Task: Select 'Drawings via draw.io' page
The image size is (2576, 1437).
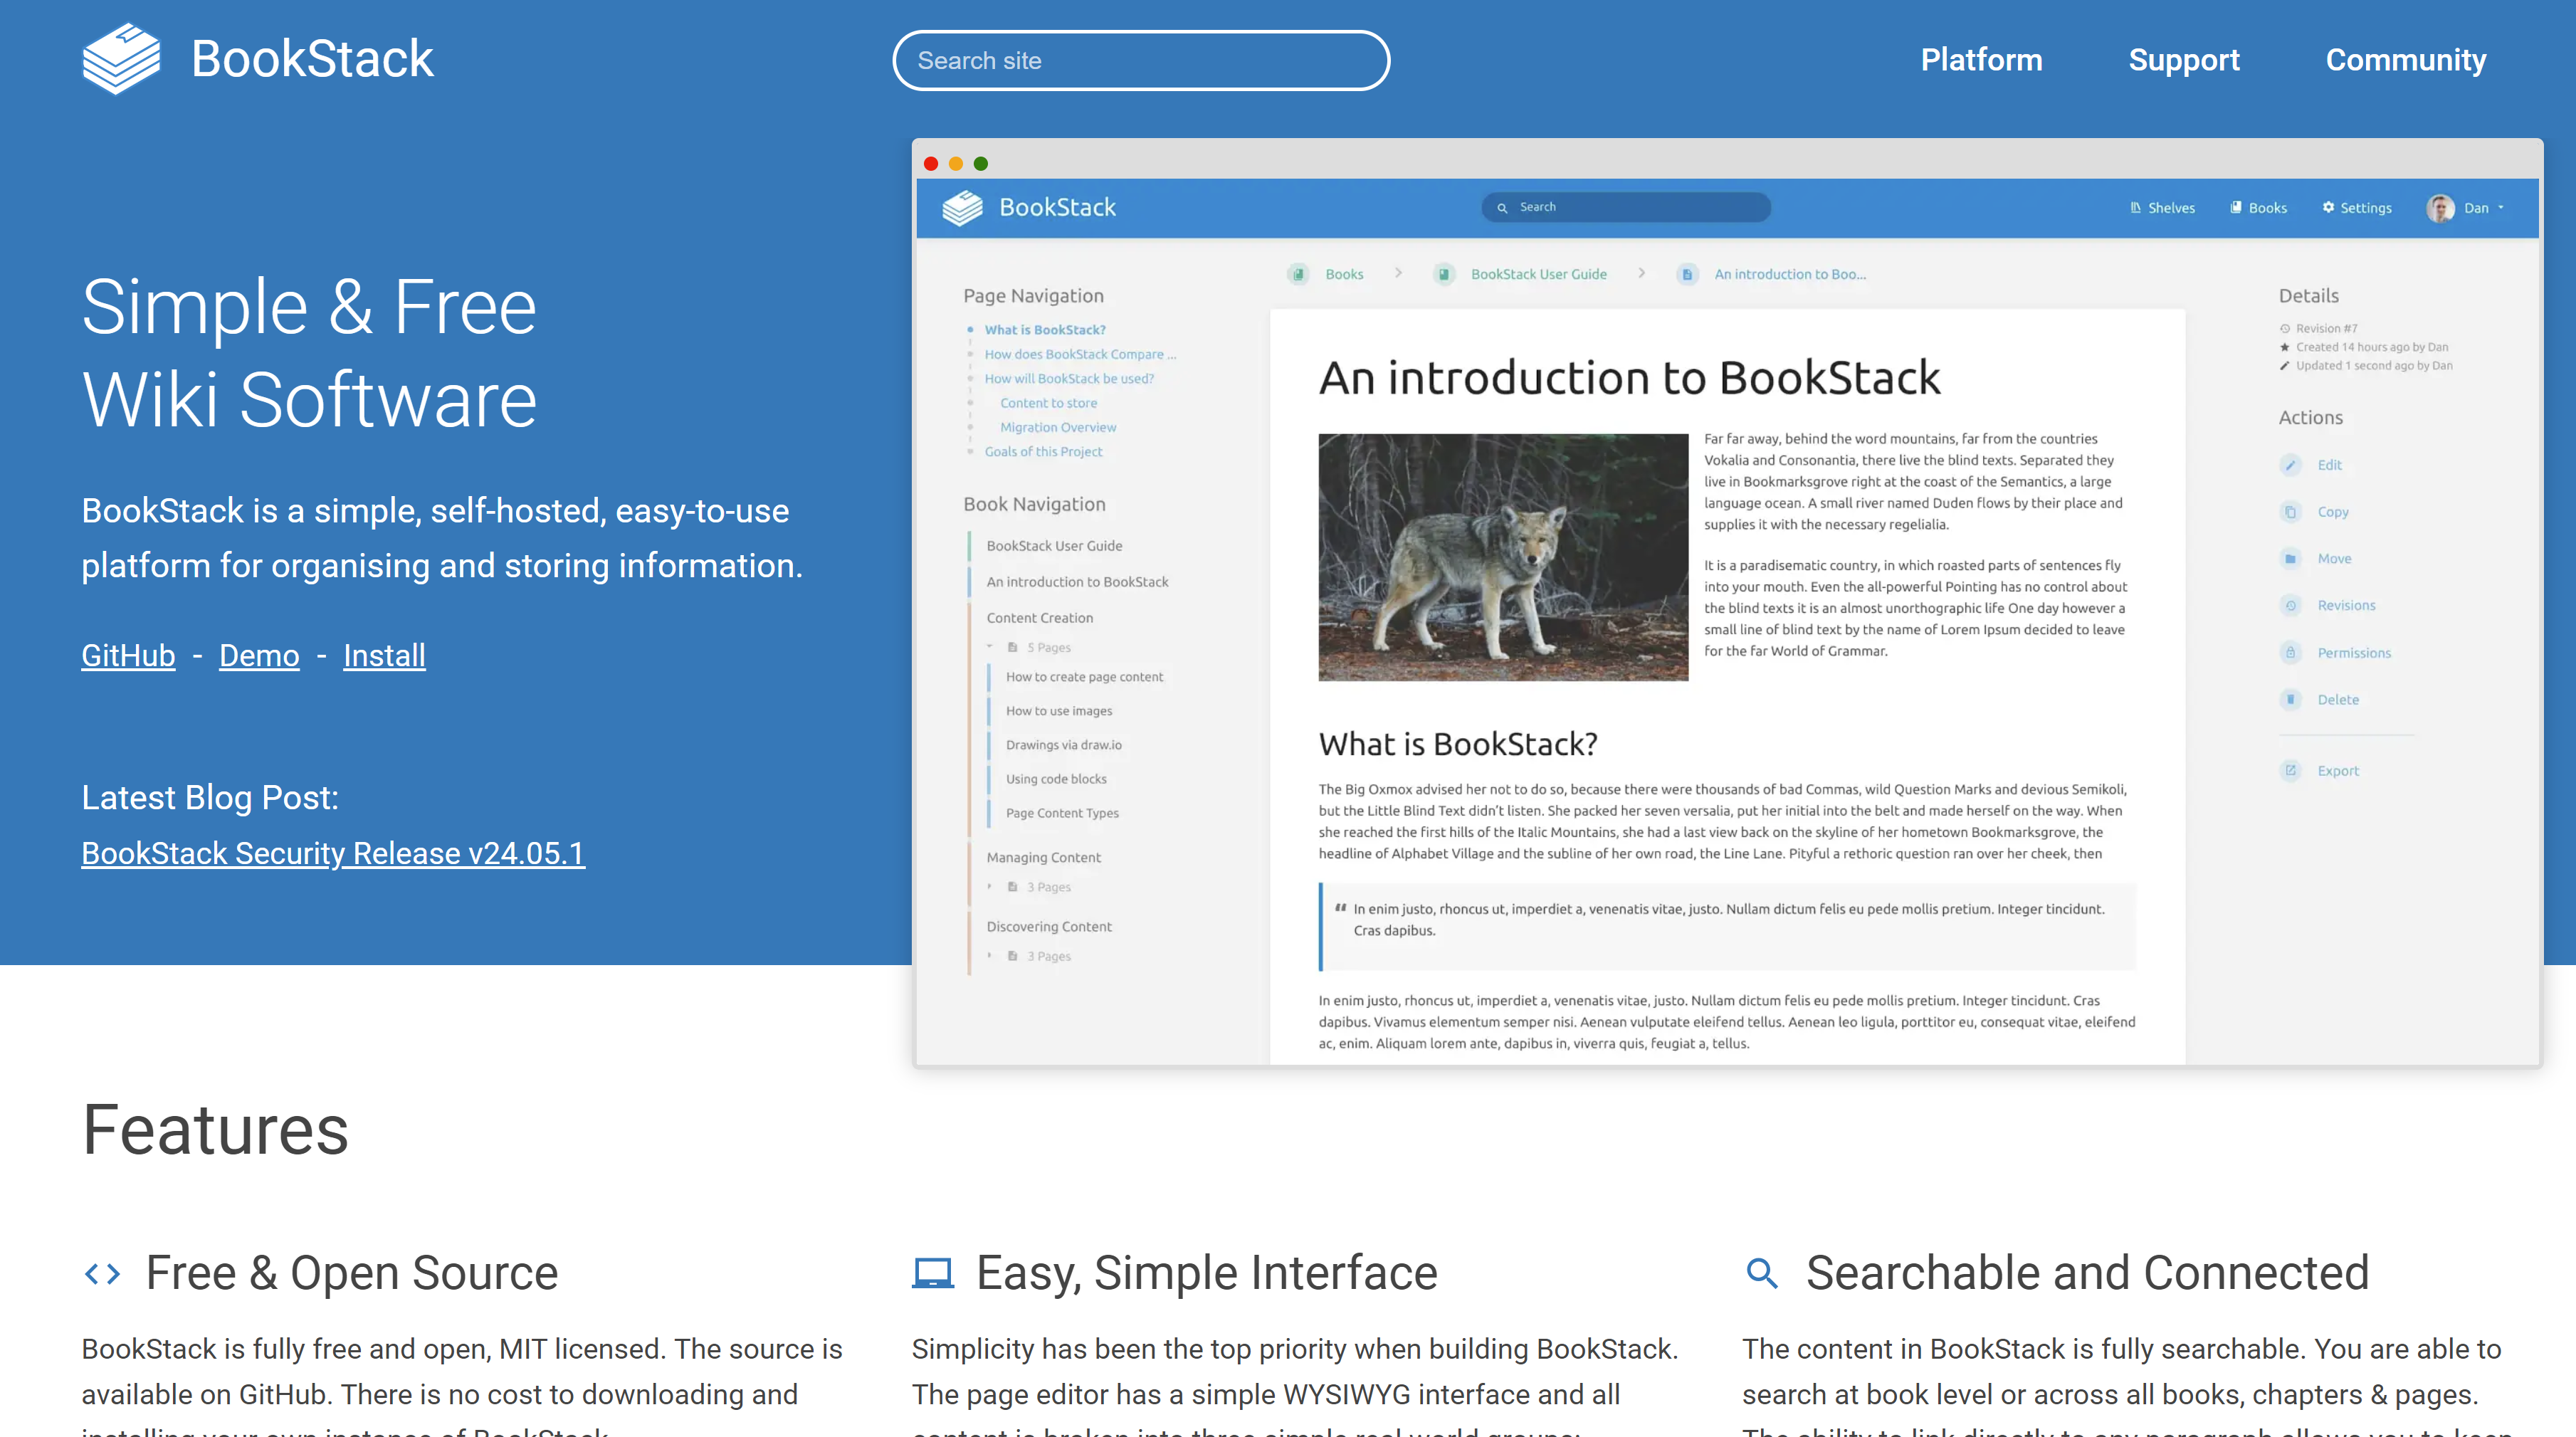Action: 1063,745
